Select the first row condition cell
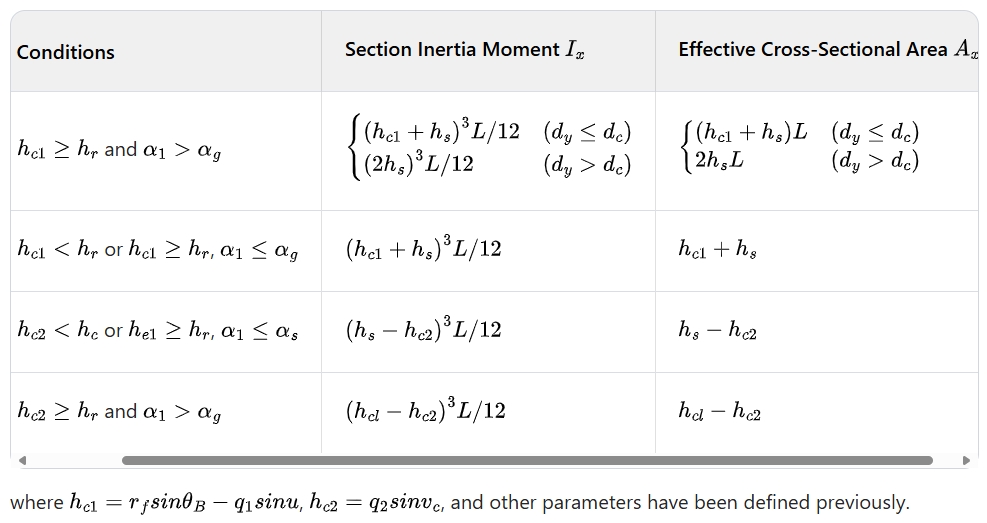The image size is (987, 523). [166, 151]
